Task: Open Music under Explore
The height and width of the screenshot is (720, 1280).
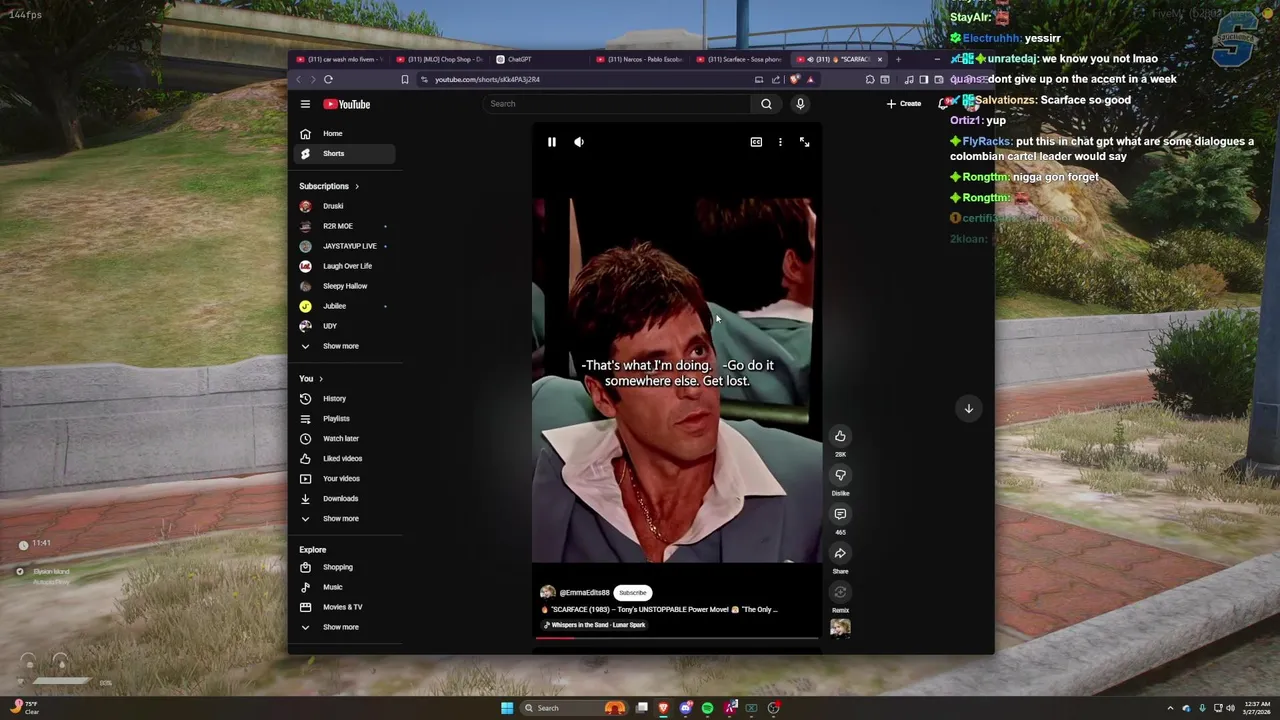Action: tap(345, 587)
